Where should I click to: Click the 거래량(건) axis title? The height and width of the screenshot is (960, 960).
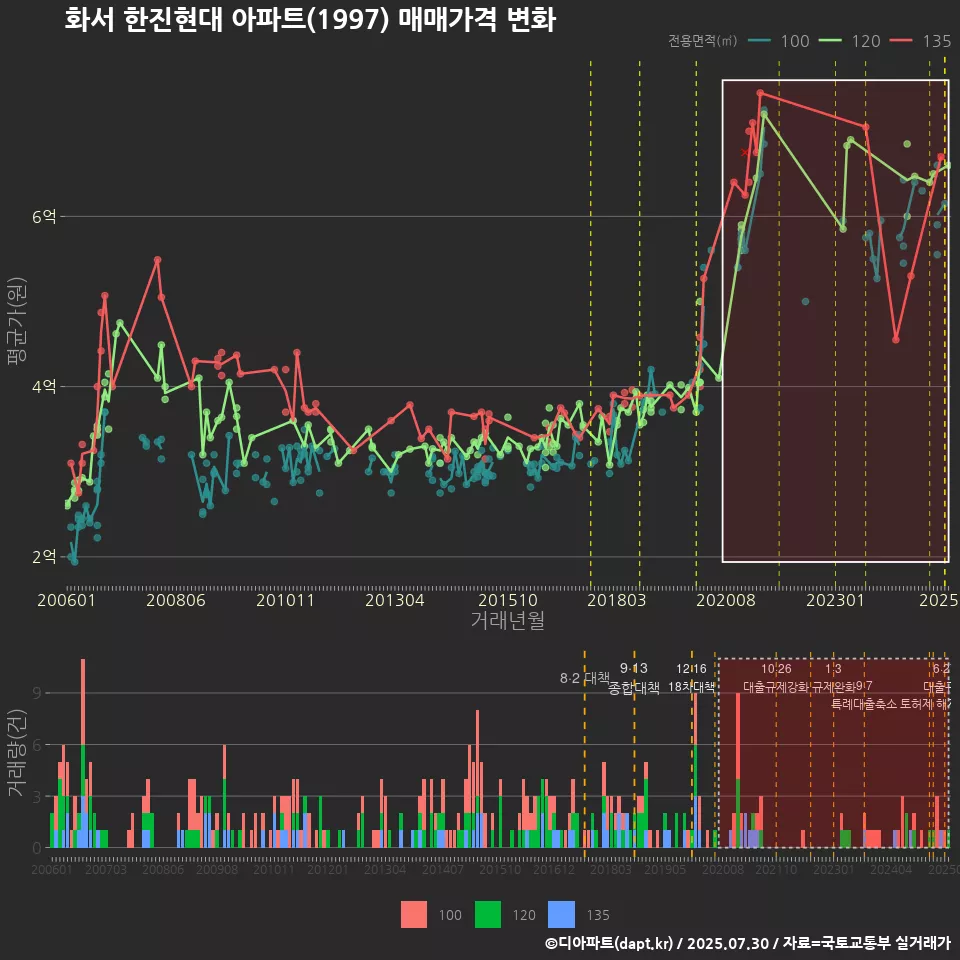(17, 752)
